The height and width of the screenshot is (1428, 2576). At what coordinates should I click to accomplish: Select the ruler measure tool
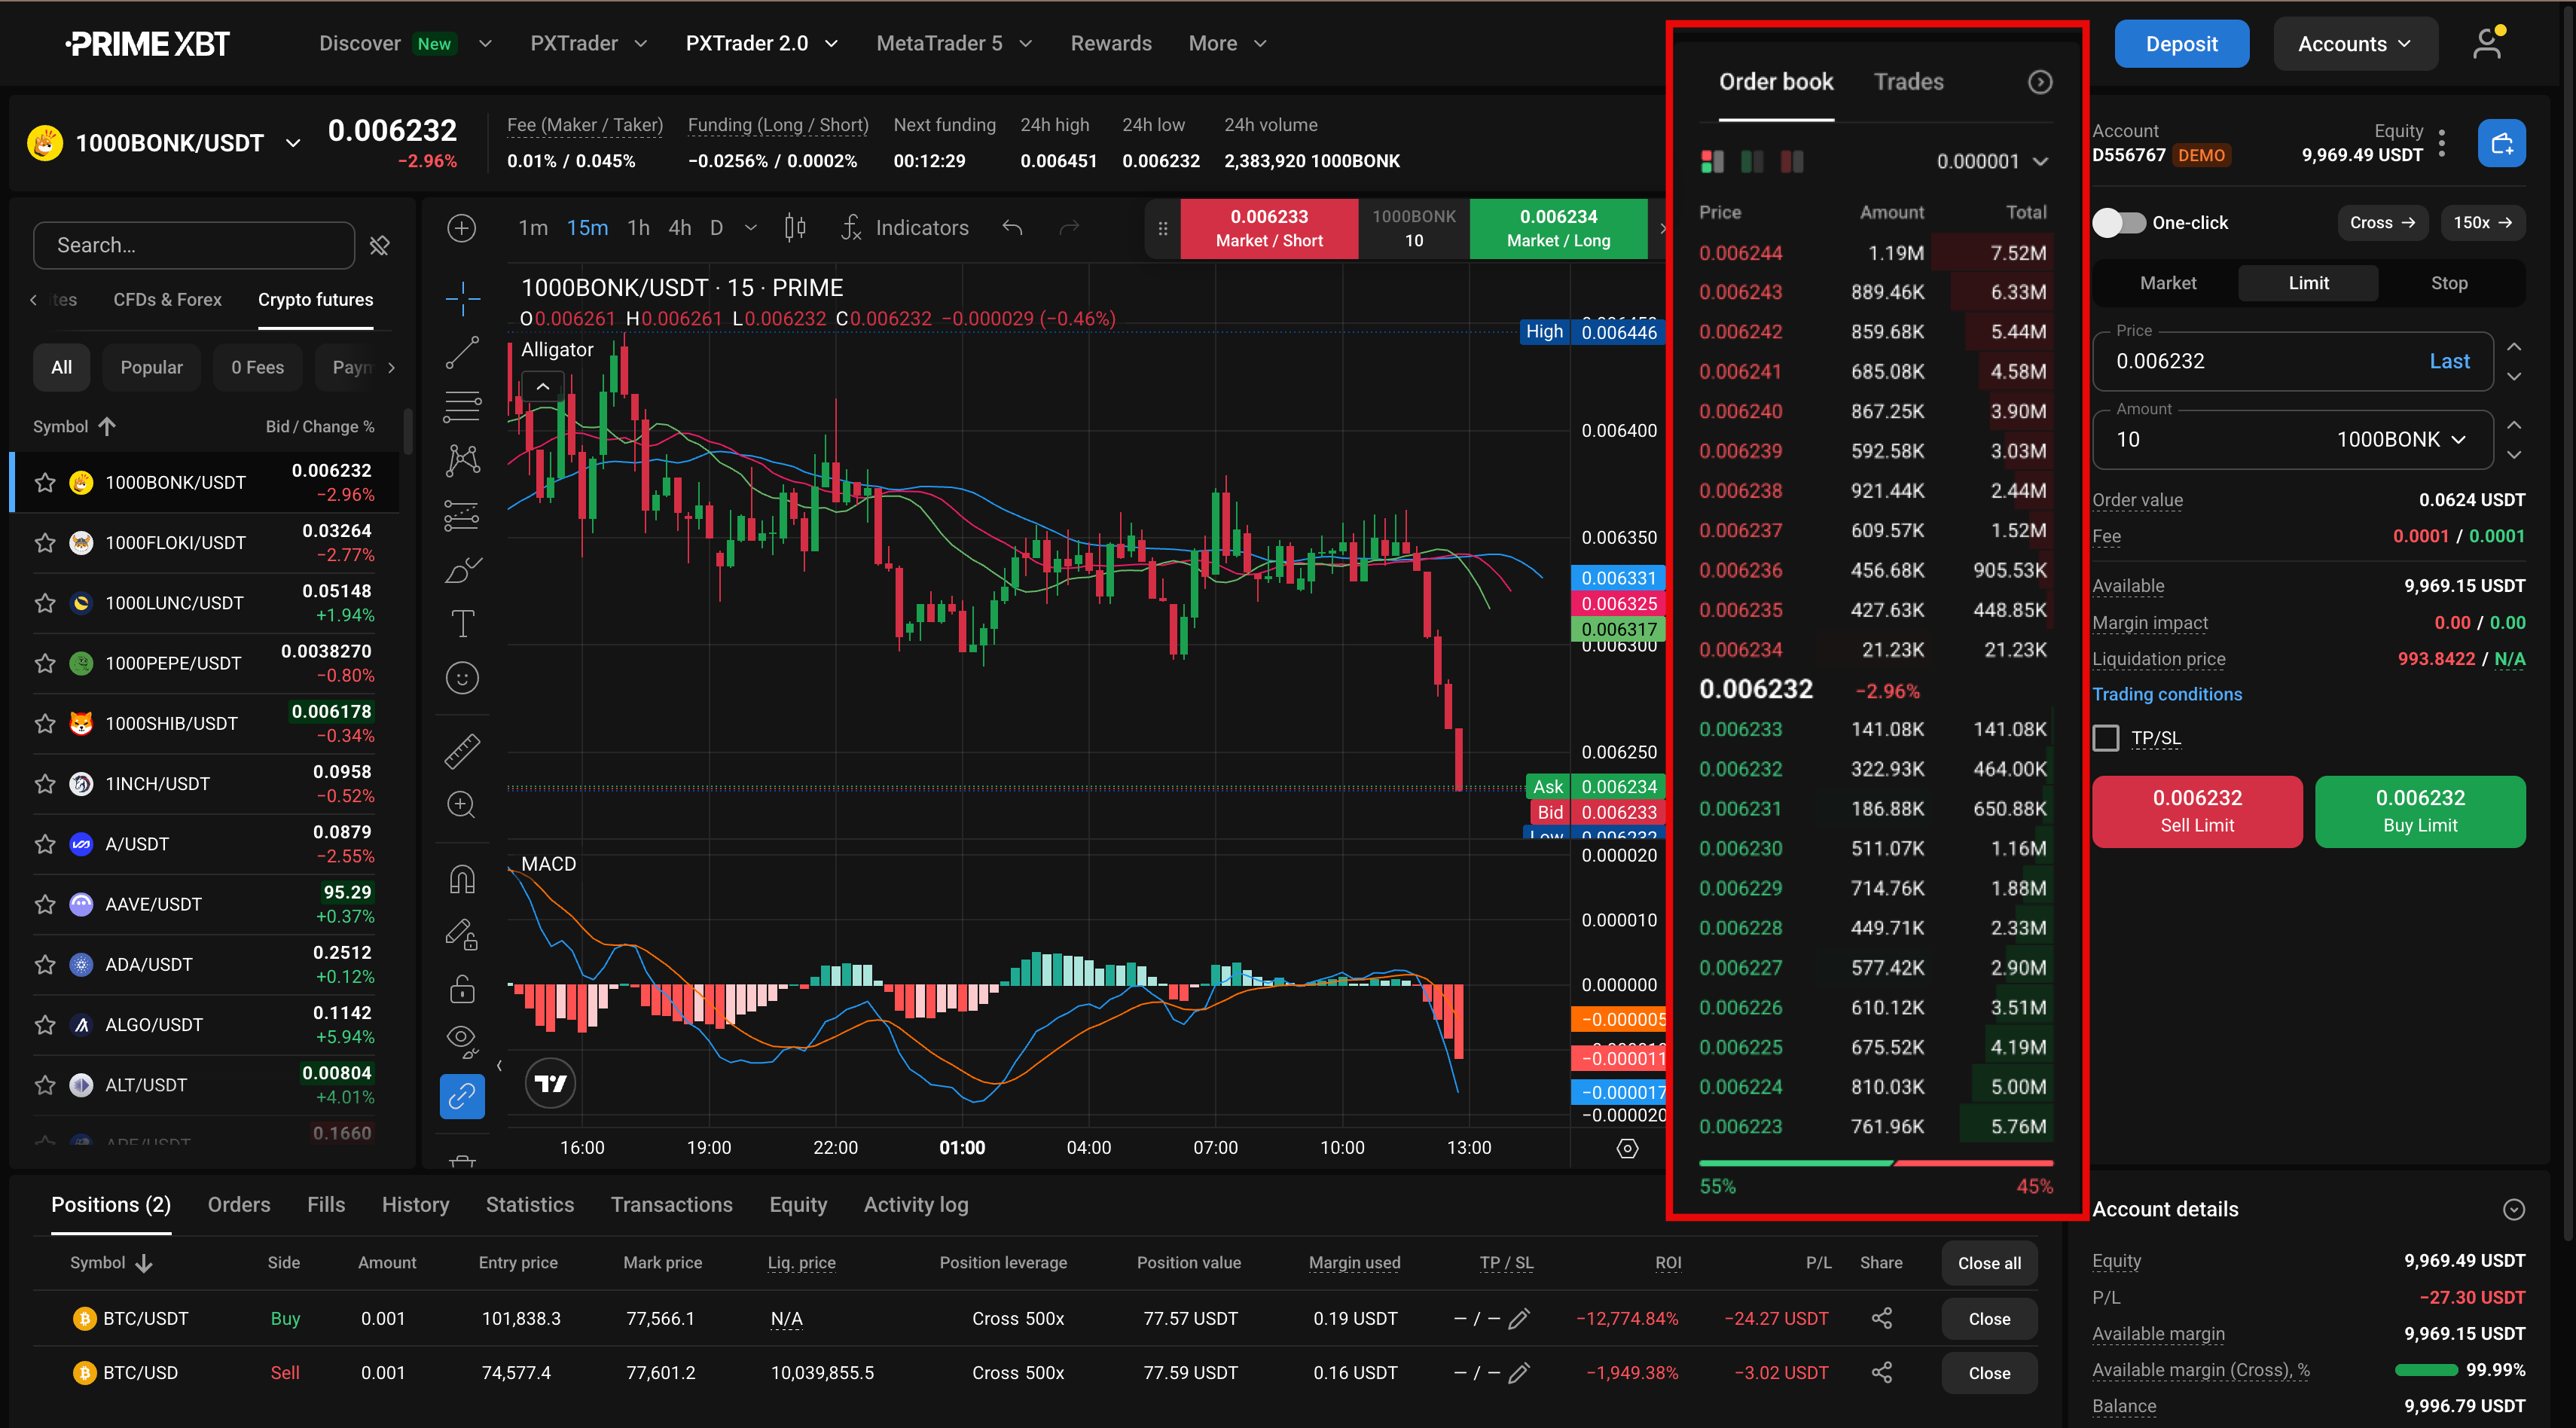[x=462, y=750]
